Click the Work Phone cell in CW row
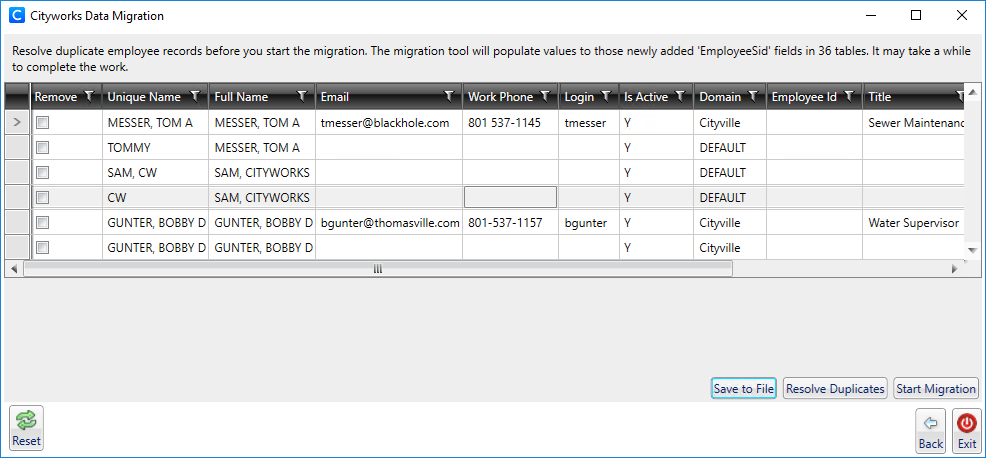 pyautogui.click(x=510, y=198)
